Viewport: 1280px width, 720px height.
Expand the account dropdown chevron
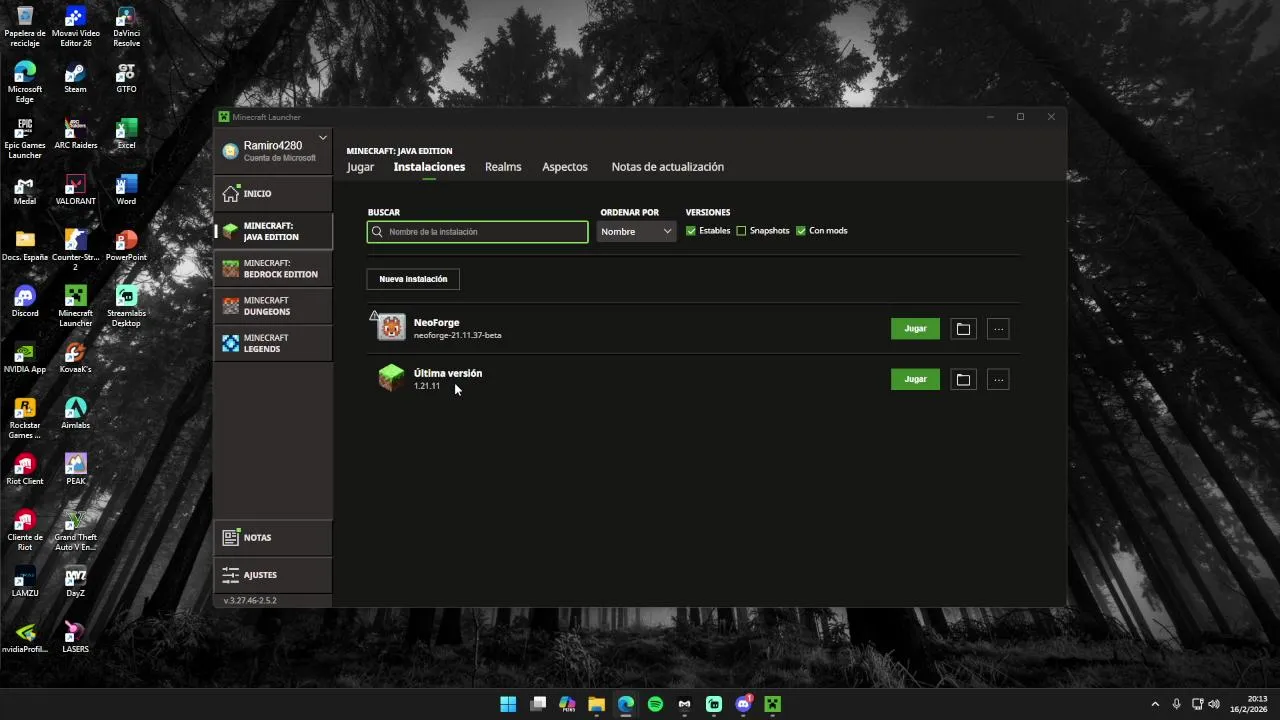tap(323, 138)
